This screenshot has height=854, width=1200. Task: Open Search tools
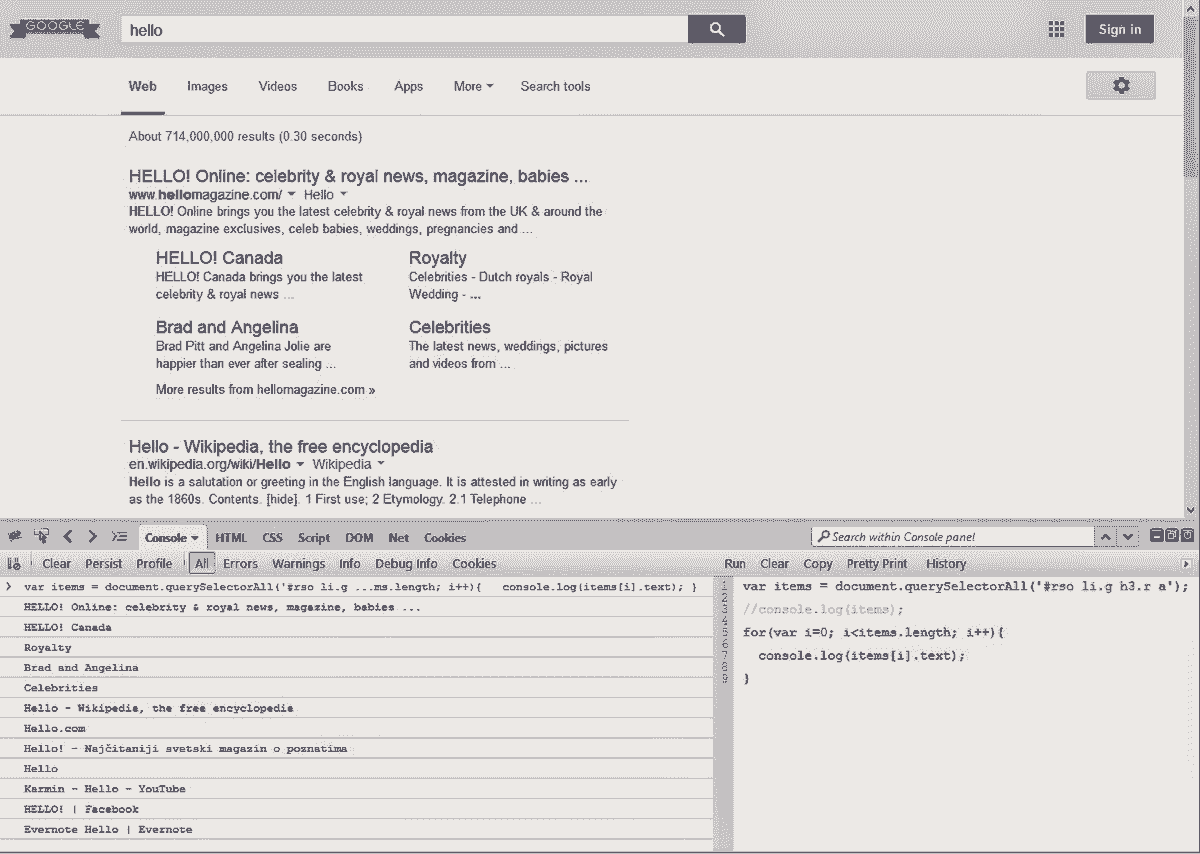click(555, 86)
